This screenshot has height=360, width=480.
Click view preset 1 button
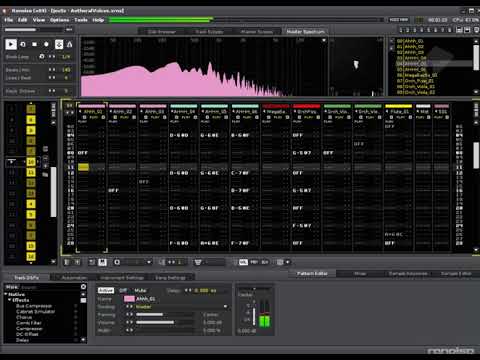[x=401, y=30]
